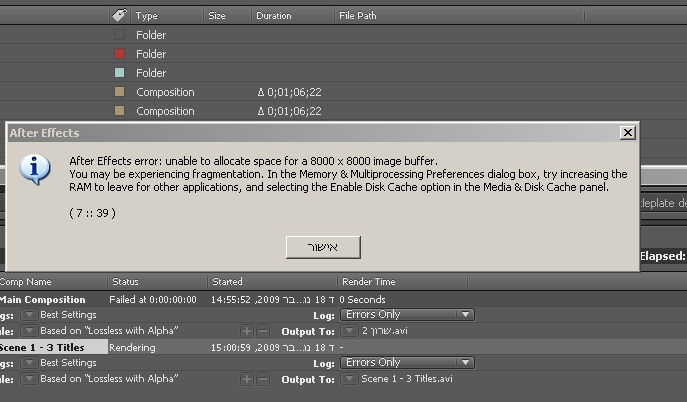Open Log dropdown for Scene 1 - 3 Titles
The height and width of the screenshot is (402, 687).
(408, 363)
